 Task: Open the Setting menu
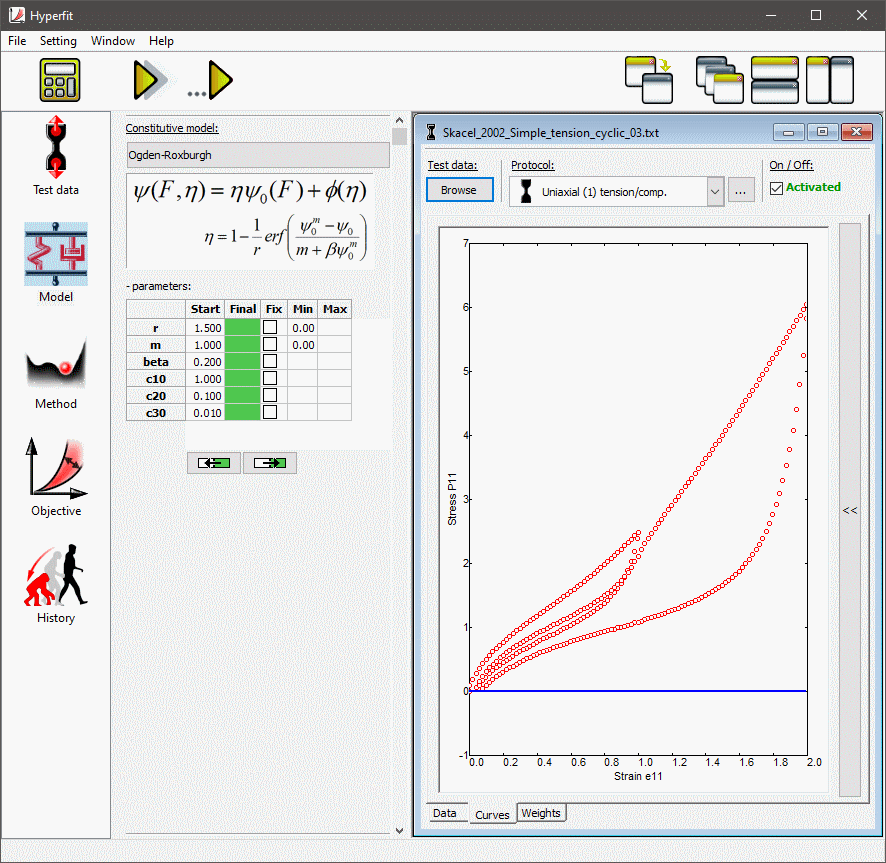point(58,41)
